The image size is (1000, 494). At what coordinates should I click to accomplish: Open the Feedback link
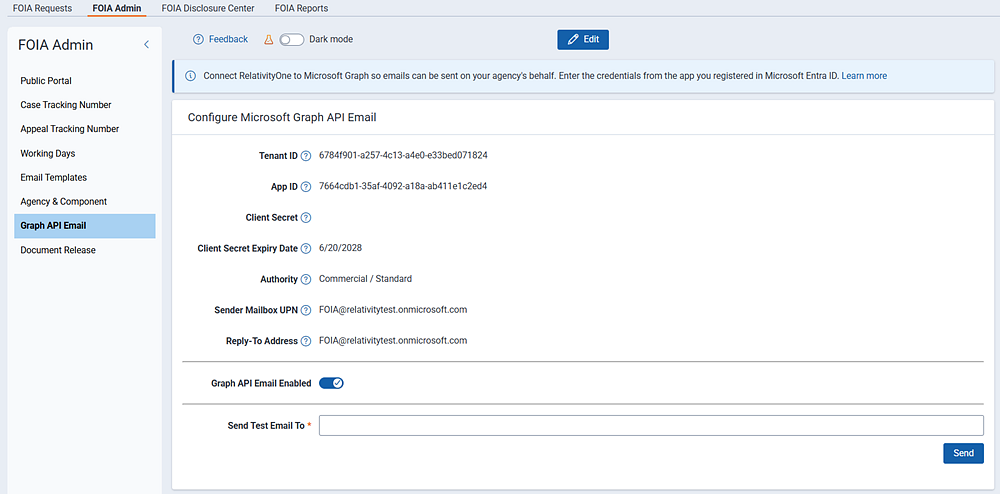tap(228, 40)
